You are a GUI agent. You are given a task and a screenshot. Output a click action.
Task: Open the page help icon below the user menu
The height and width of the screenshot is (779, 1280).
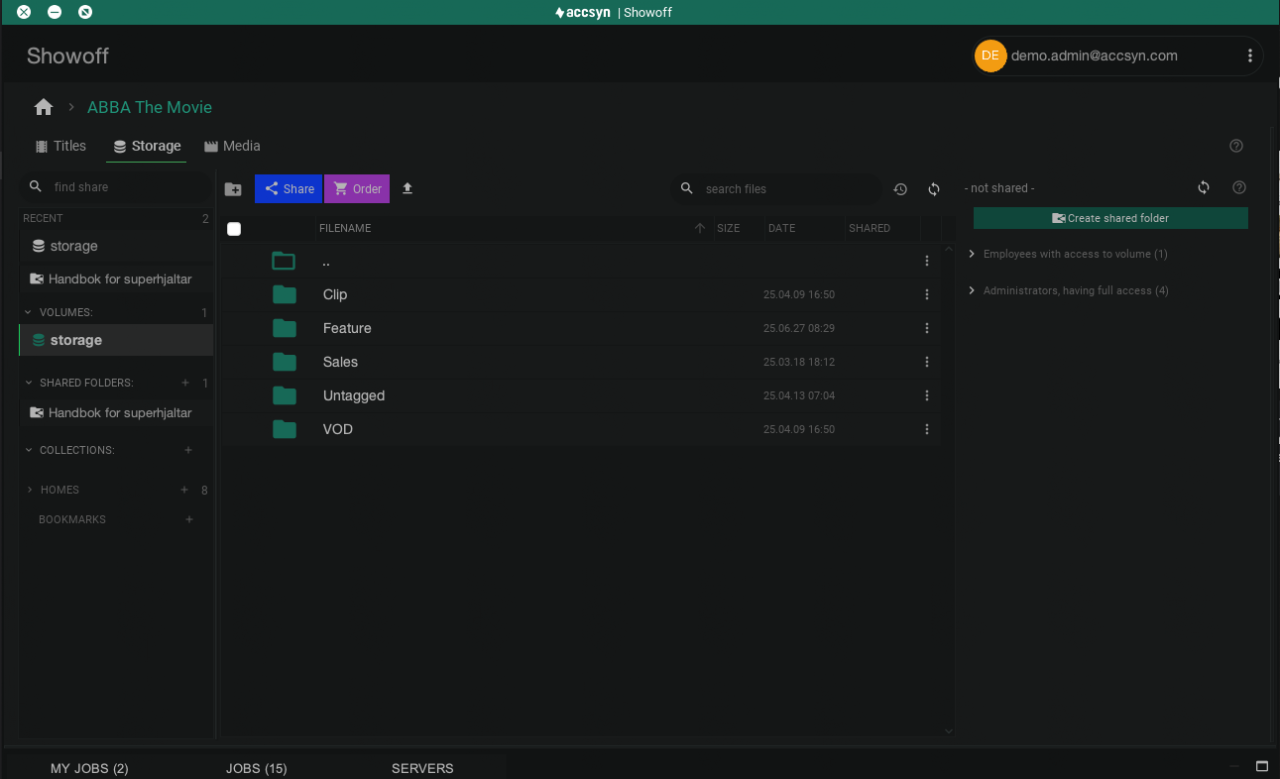tap(1236, 146)
